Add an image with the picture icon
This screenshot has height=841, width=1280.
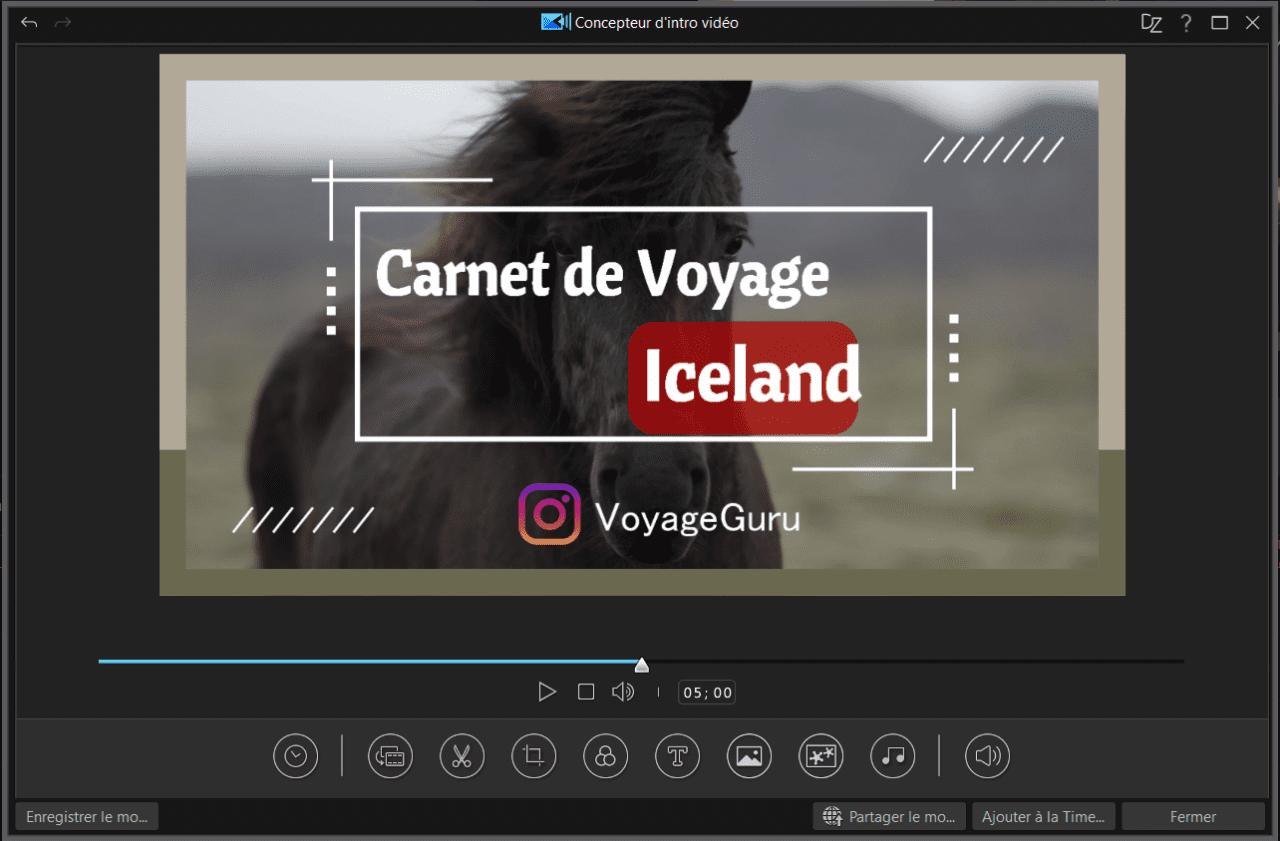749,756
